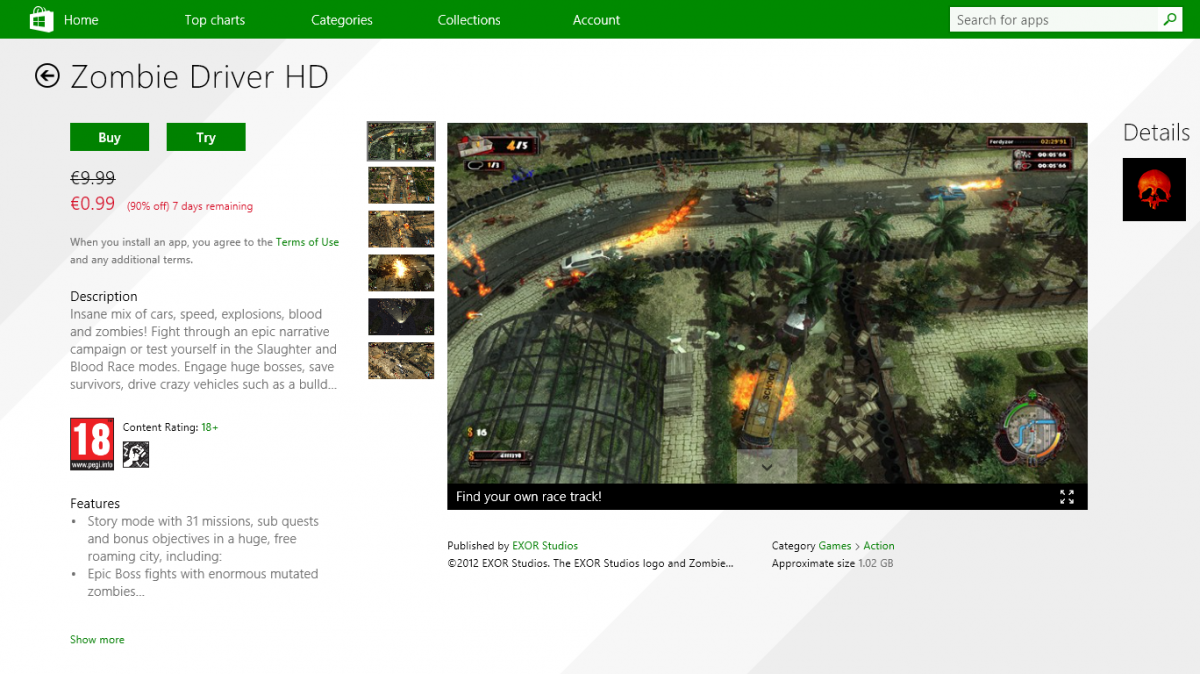Open Top charts
This screenshot has height=674, width=1200.
tap(214, 20)
